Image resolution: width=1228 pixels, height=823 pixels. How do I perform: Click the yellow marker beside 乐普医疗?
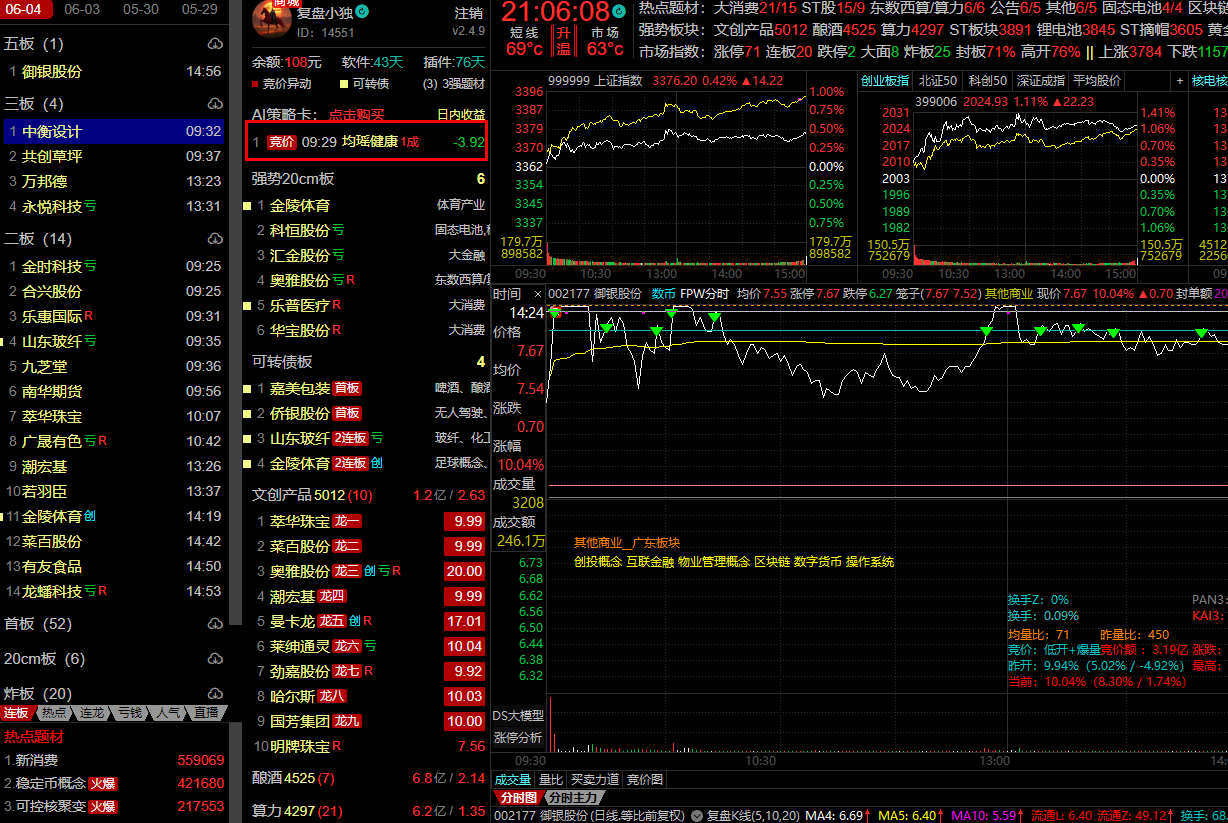[x=247, y=306]
